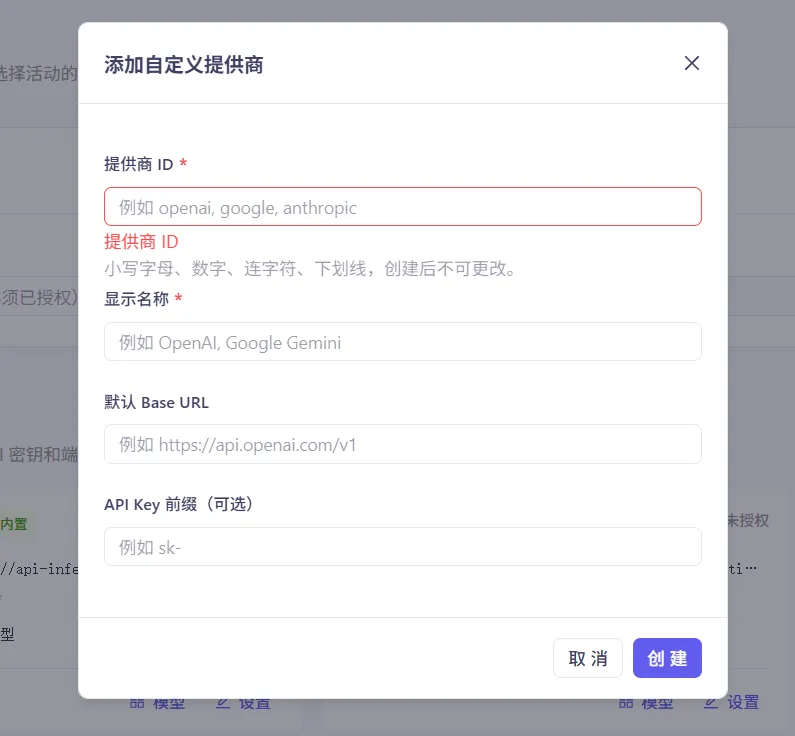Click the 默认 Base URL label
Viewport: 795px width, 736px height.
156,402
